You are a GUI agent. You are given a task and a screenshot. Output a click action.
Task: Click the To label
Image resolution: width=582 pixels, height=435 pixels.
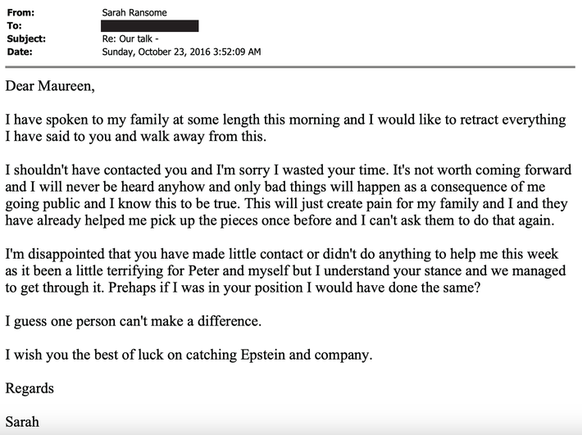pos(14,26)
